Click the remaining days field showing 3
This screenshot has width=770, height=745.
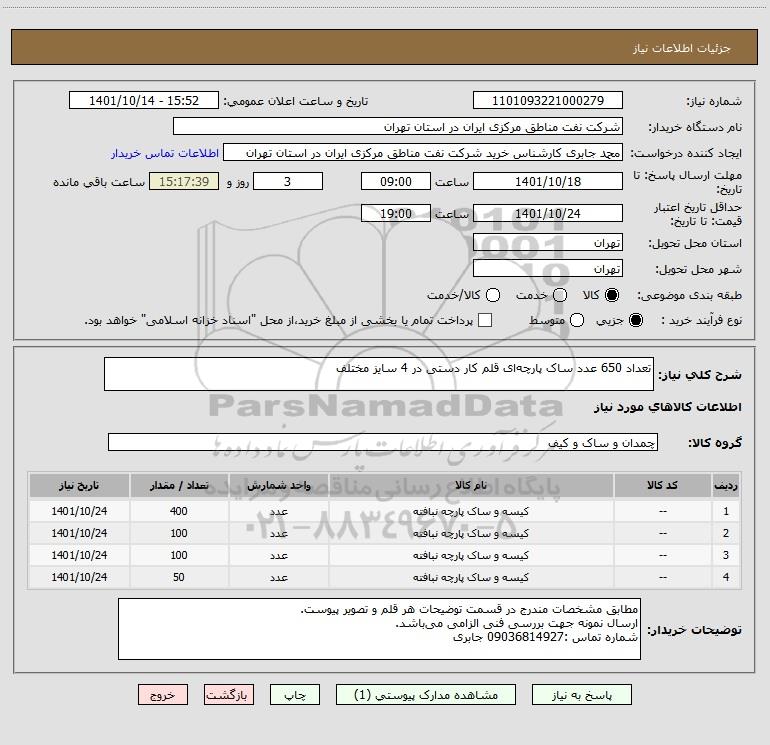click(288, 181)
